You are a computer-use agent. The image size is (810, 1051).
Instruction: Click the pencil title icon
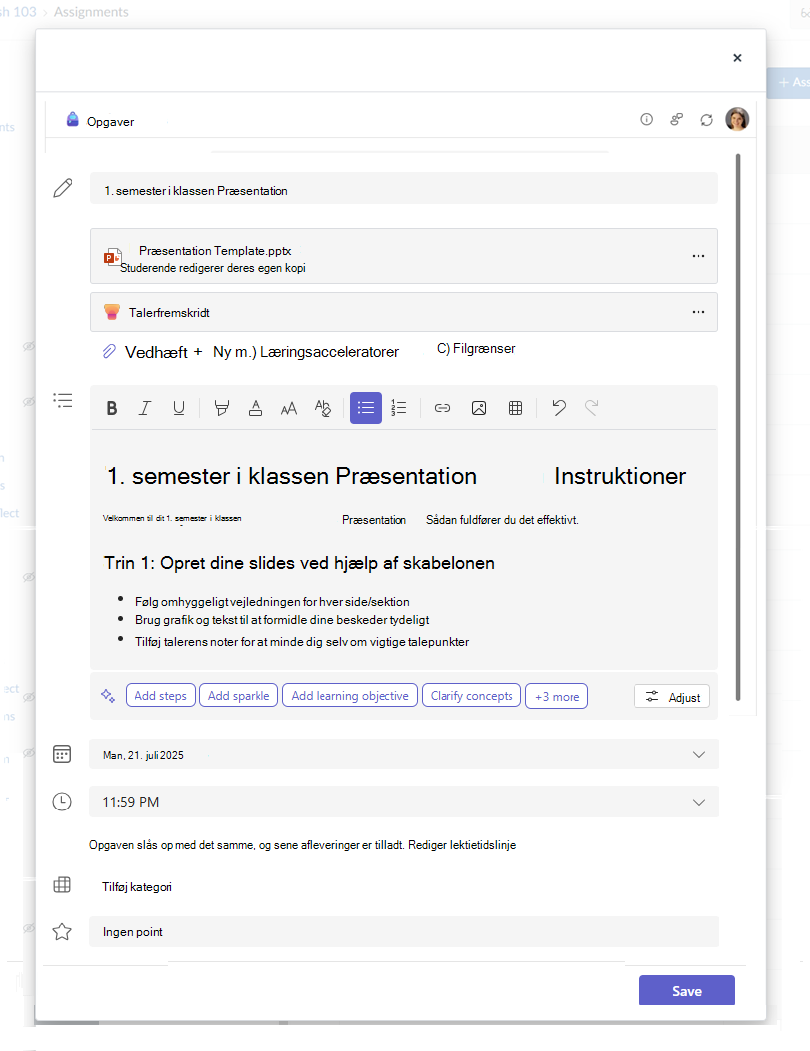coord(63,188)
